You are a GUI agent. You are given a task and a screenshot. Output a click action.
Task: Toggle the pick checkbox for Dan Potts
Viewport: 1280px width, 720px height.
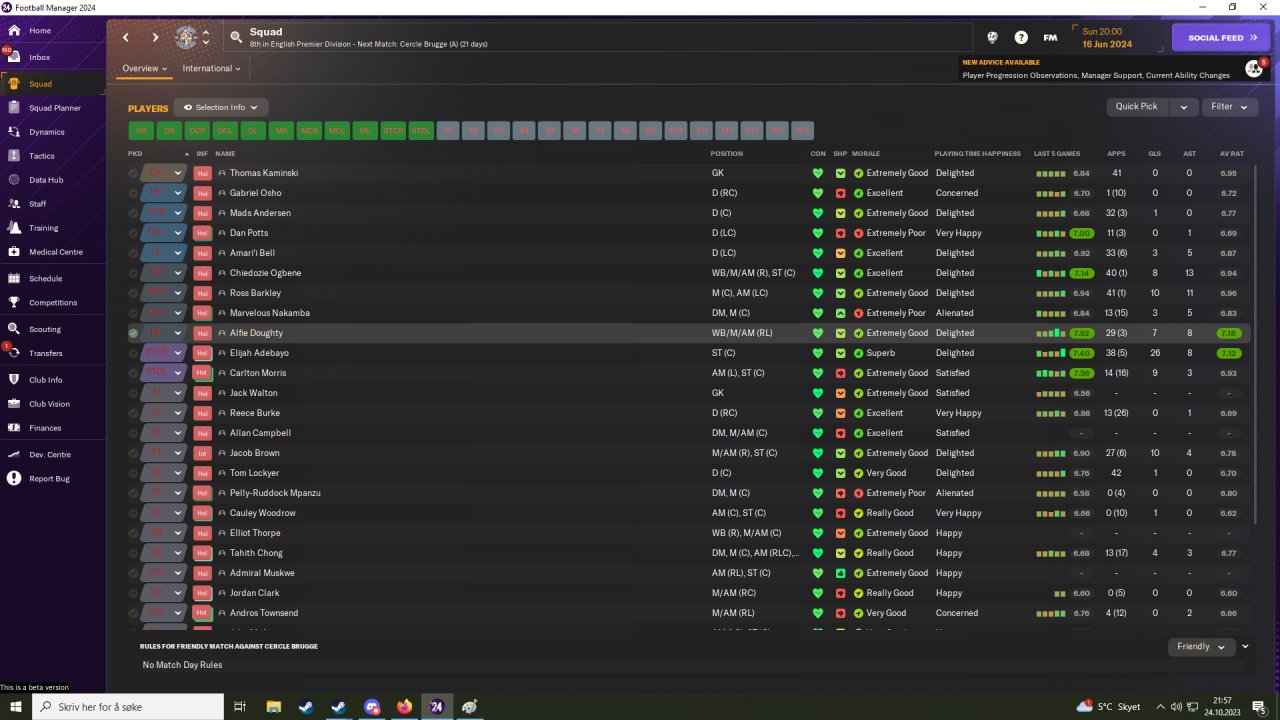tap(133, 233)
